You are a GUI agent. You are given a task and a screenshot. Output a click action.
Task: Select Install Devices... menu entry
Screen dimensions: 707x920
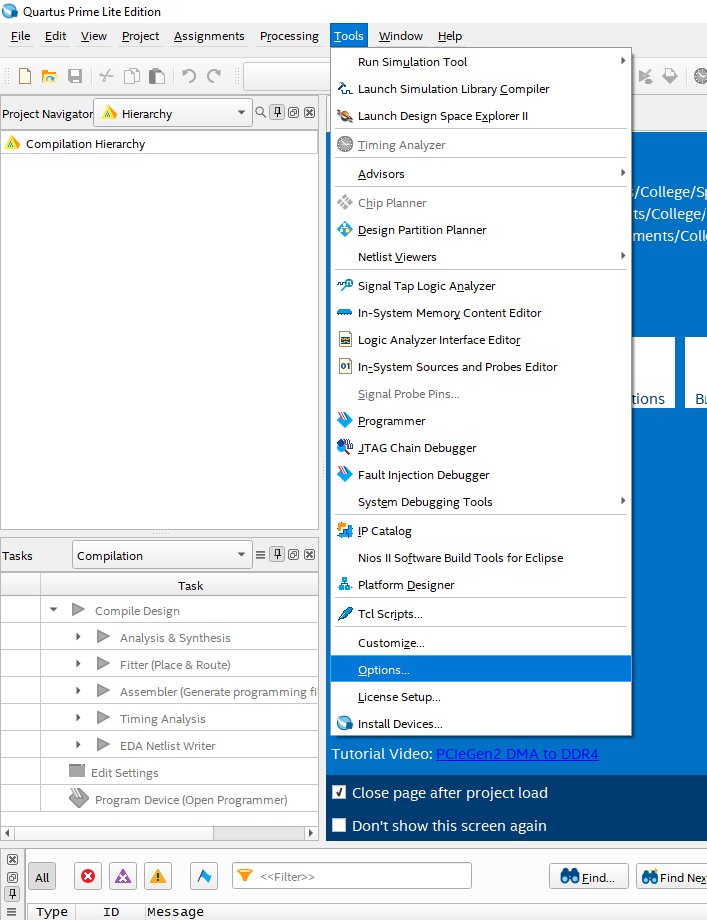point(481,723)
